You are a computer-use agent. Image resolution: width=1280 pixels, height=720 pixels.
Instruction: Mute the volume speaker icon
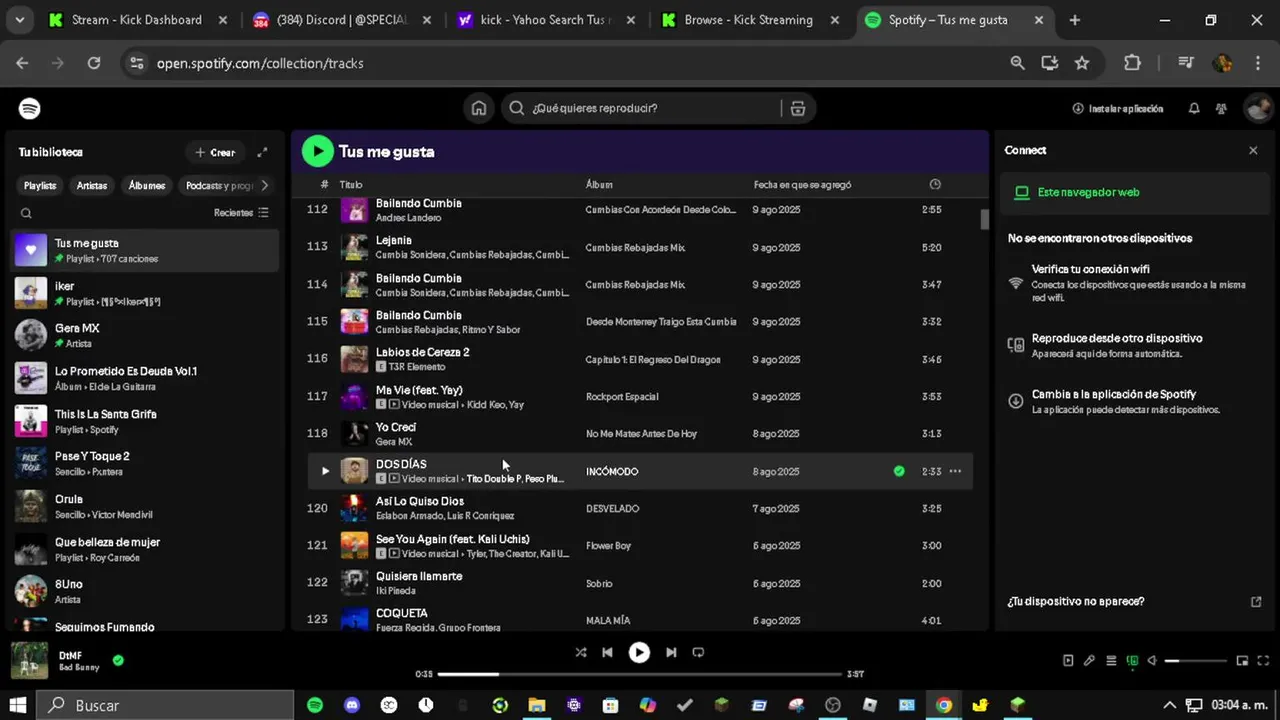tap(1152, 660)
